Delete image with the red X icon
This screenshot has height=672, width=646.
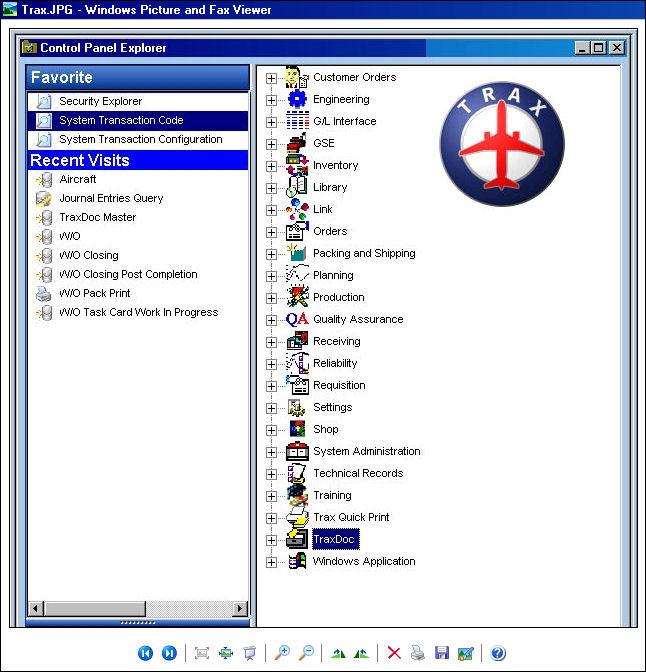(x=394, y=653)
